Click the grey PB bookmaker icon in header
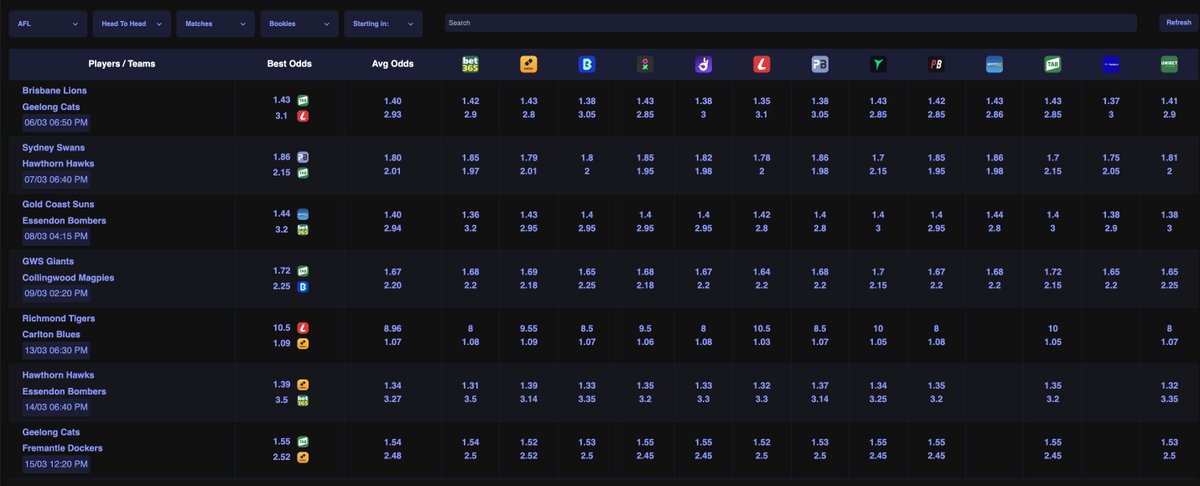This screenshot has width=1200, height=486. (820, 65)
